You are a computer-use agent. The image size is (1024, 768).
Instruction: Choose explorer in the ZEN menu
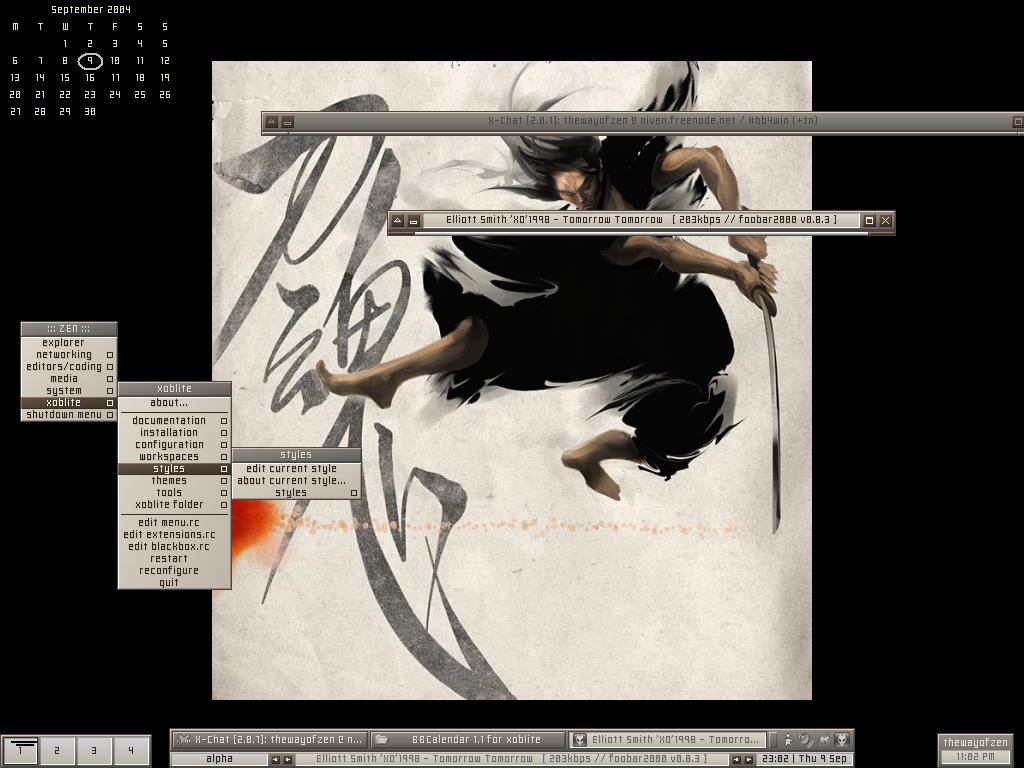[x=69, y=343]
